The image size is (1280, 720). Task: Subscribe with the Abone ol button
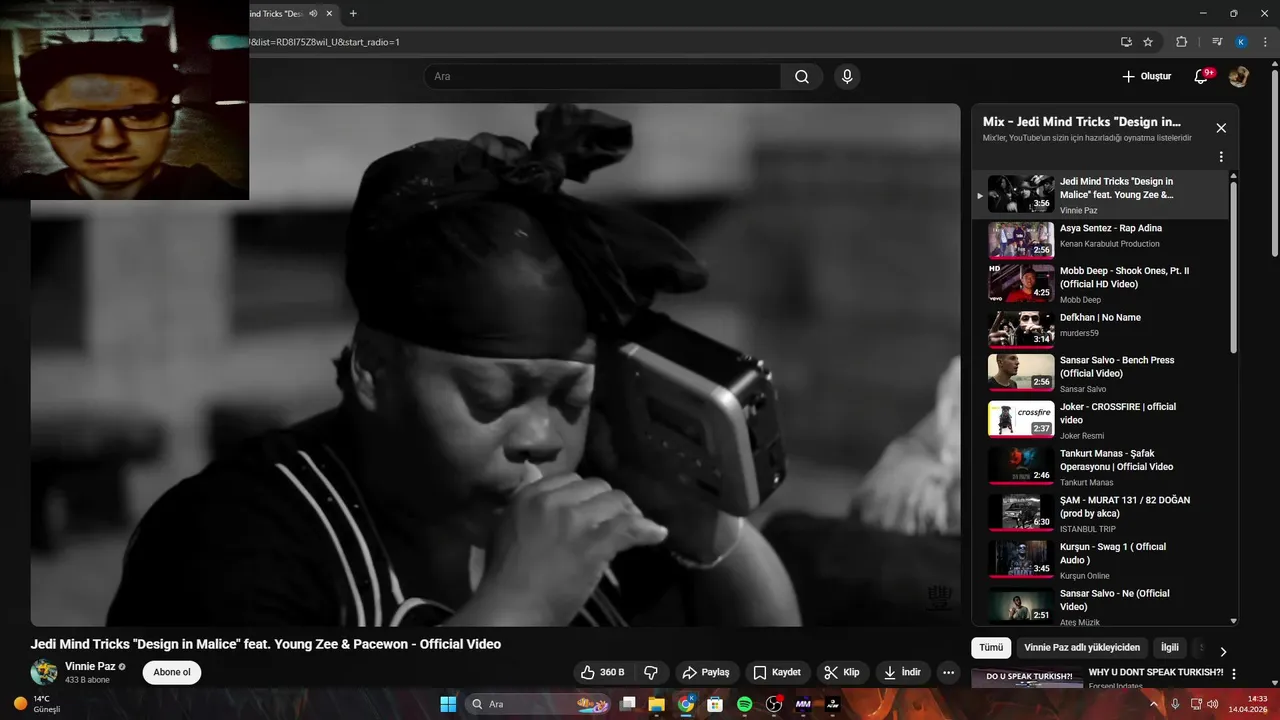point(172,673)
